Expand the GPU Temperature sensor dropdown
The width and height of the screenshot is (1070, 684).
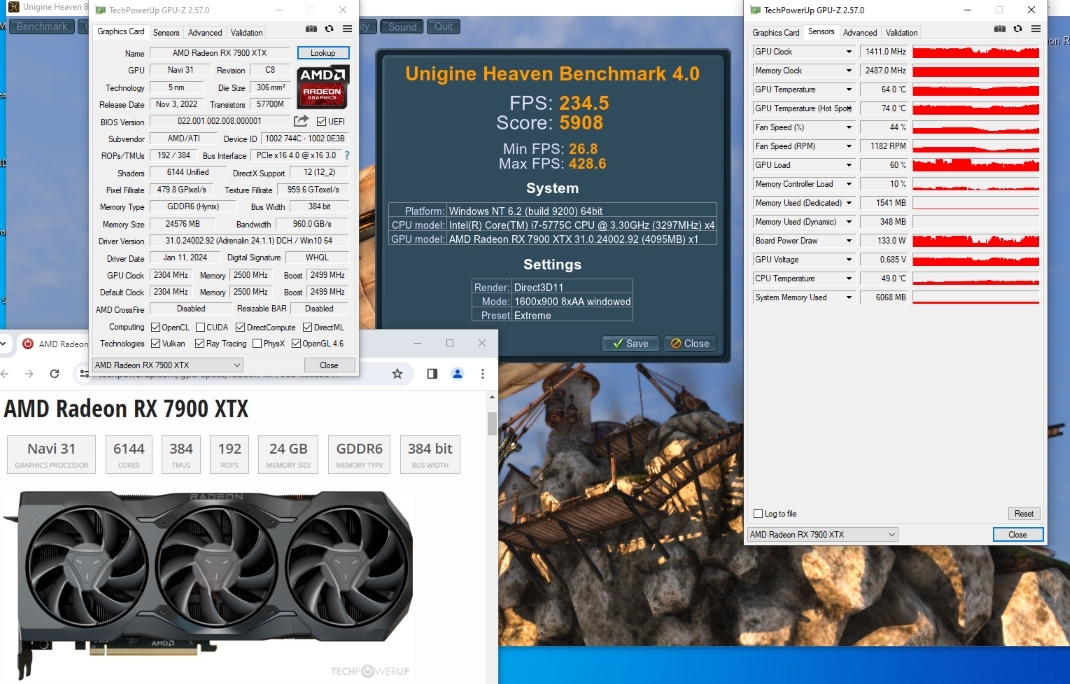click(849, 89)
